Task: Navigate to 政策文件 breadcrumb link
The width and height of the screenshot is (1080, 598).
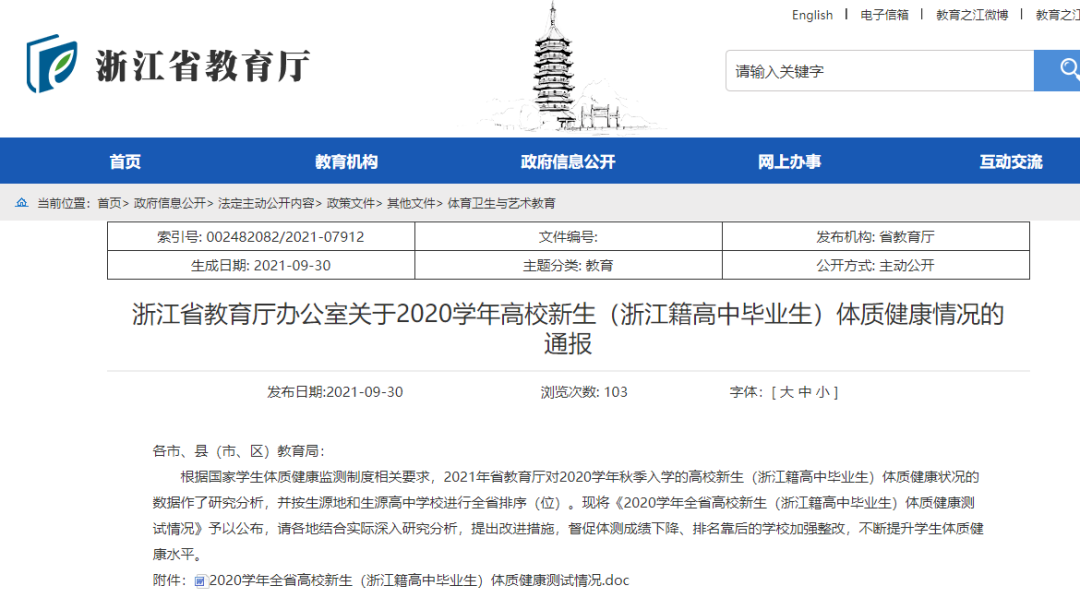Action: point(351,203)
